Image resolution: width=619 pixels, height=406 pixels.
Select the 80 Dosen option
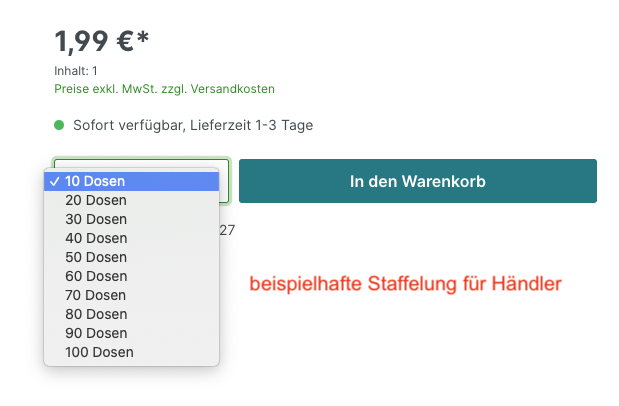point(96,314)
